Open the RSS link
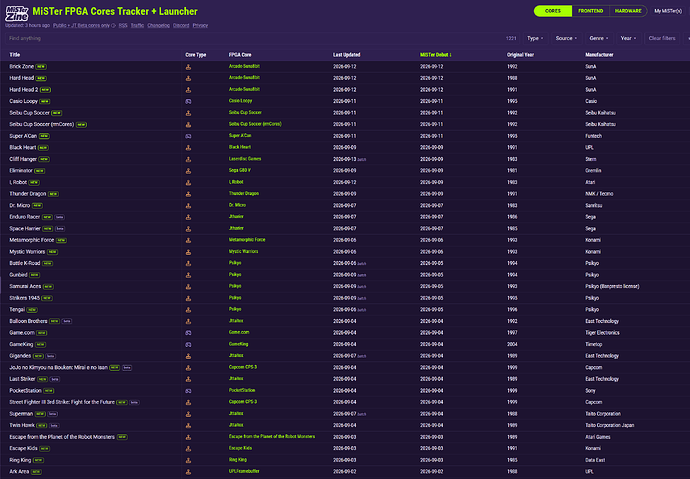 (x=123, y=26)
